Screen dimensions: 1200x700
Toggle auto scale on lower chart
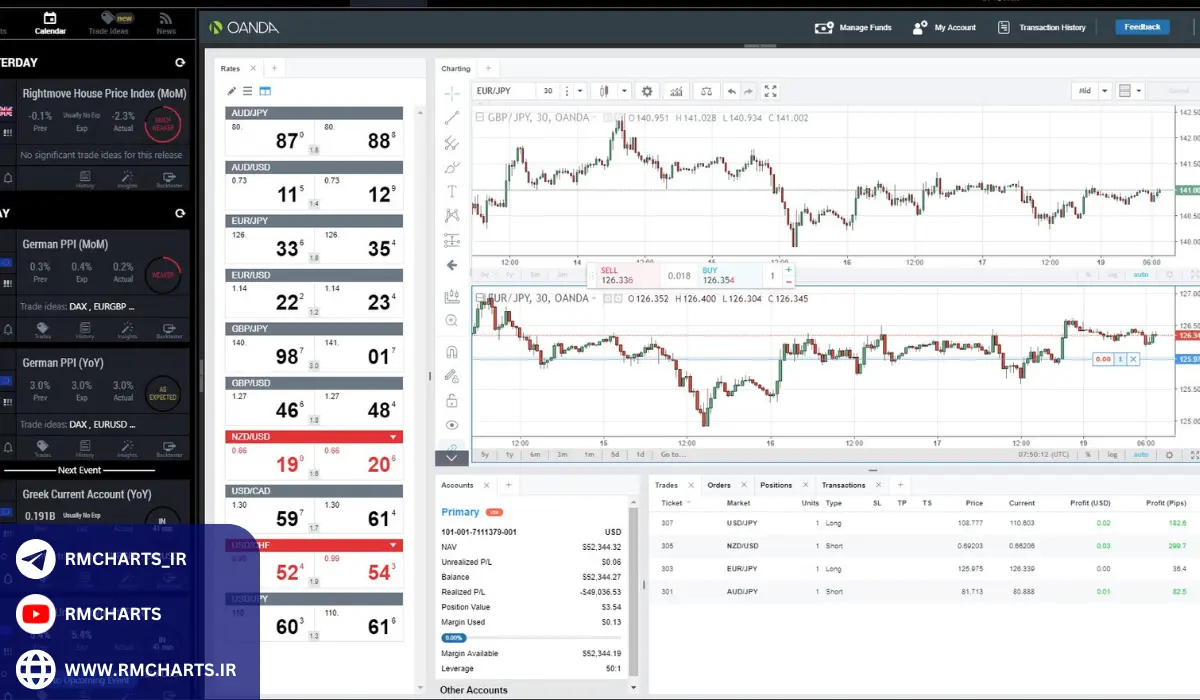(x=1140, y=455)
